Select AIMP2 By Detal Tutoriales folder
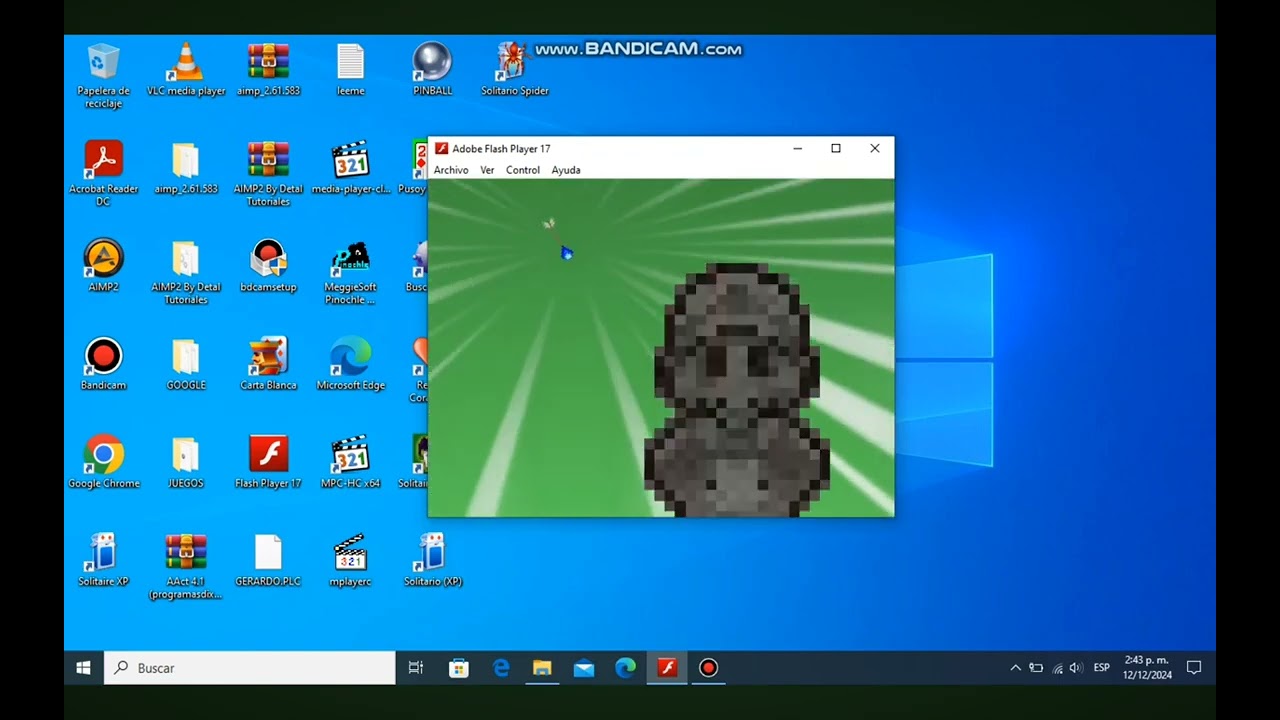This screenshot has height=720, width=1280. tap(186, 271)
